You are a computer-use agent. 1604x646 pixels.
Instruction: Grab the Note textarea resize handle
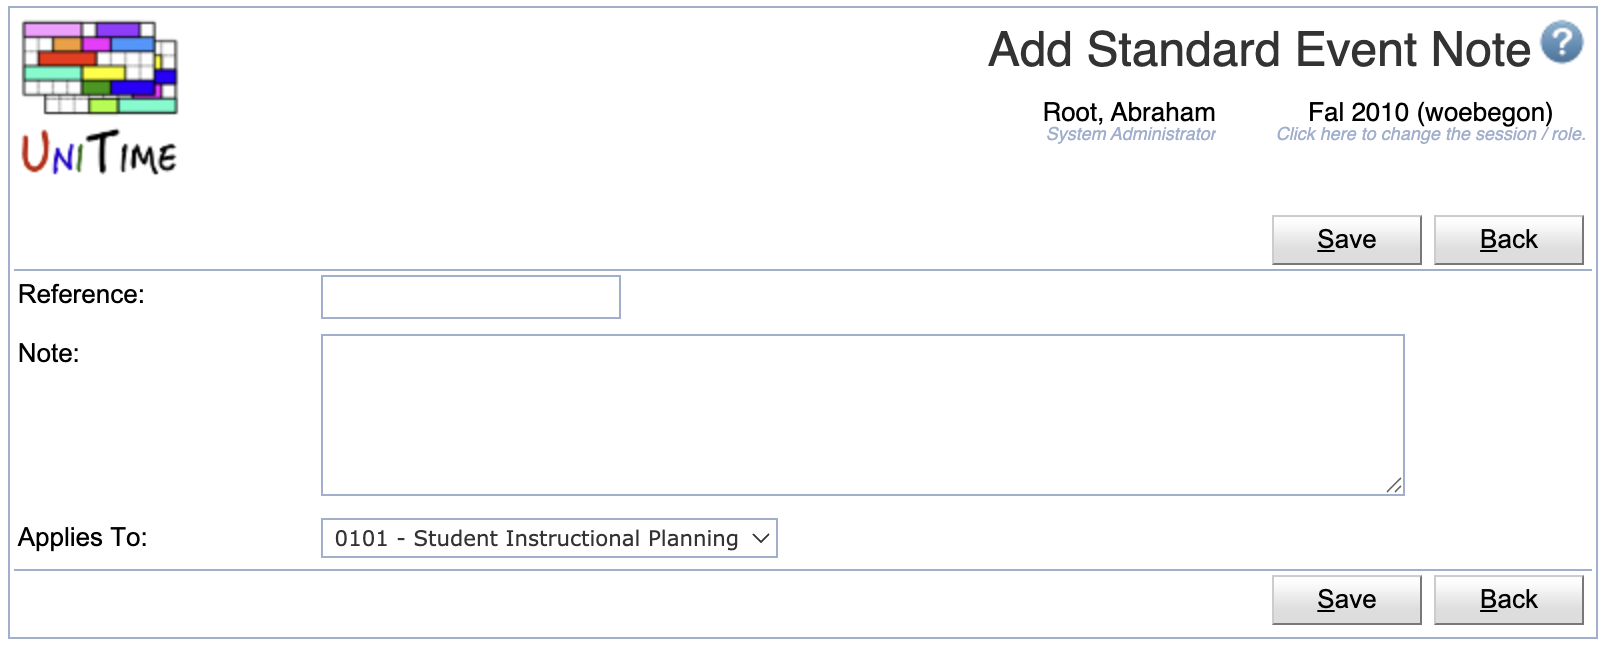1394,485
